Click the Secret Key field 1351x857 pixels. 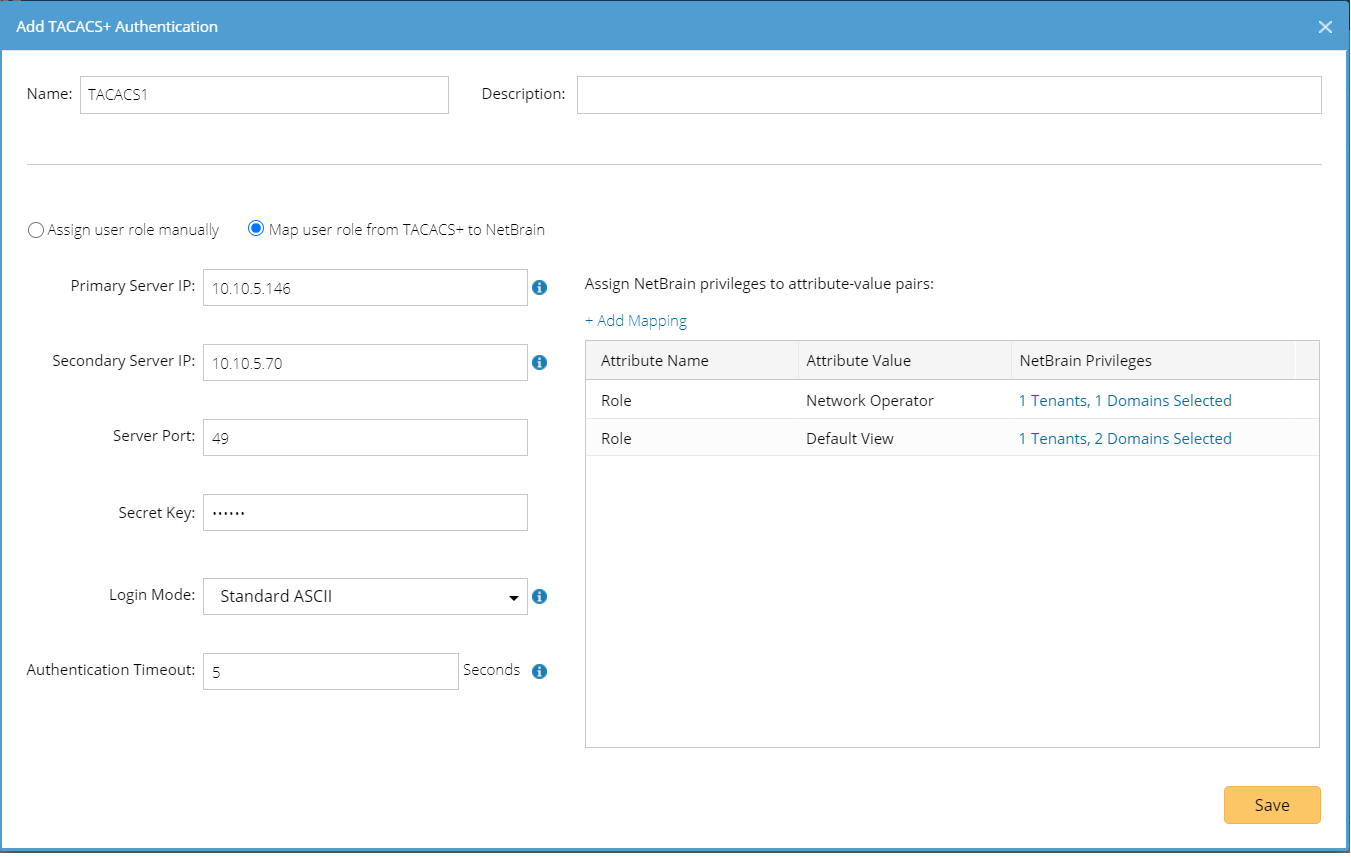pos(365,513)
